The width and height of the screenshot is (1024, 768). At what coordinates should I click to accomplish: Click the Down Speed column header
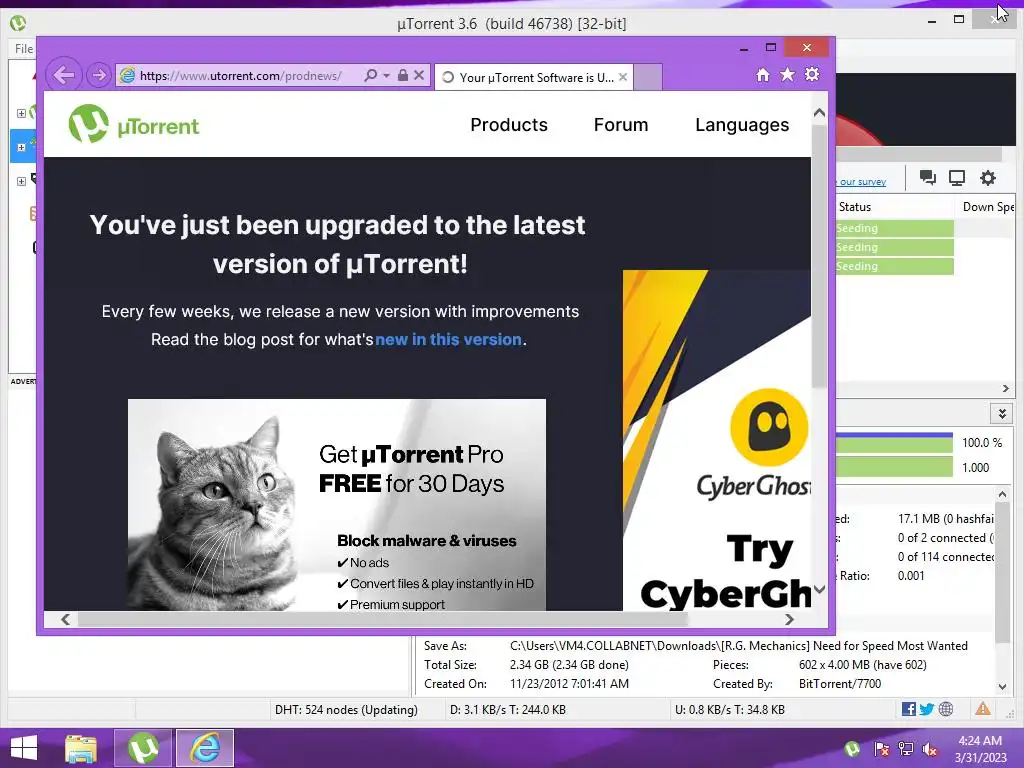pos(987,207)
